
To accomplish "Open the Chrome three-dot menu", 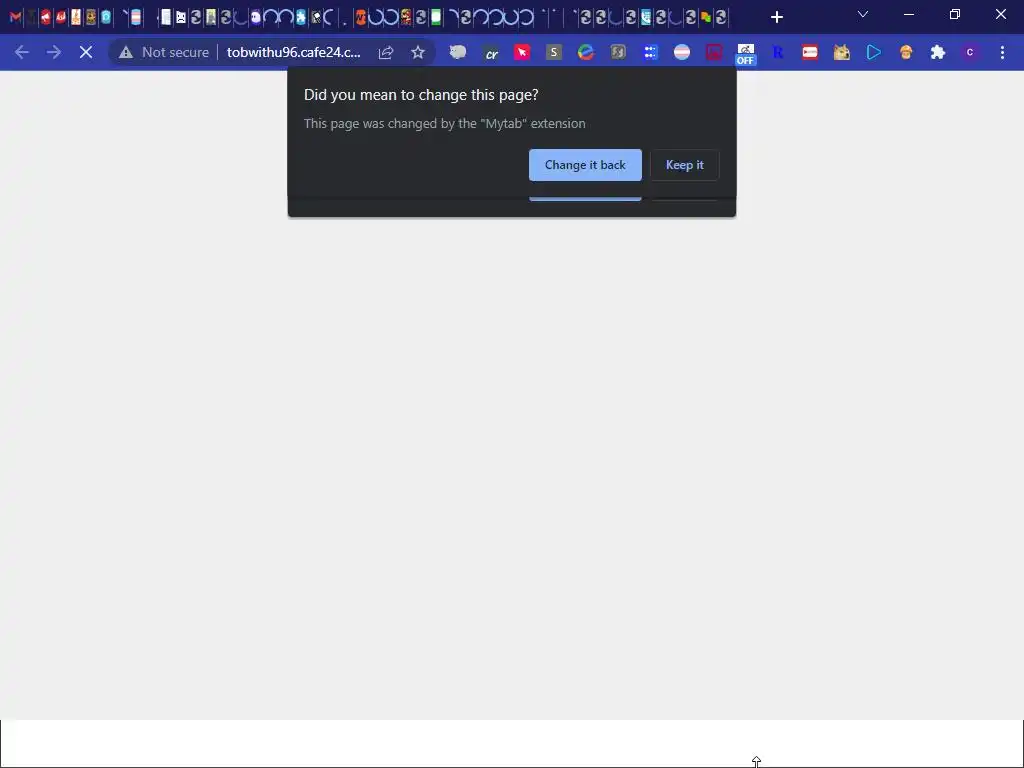I will pyautogui.click(x=1002, y=52).
